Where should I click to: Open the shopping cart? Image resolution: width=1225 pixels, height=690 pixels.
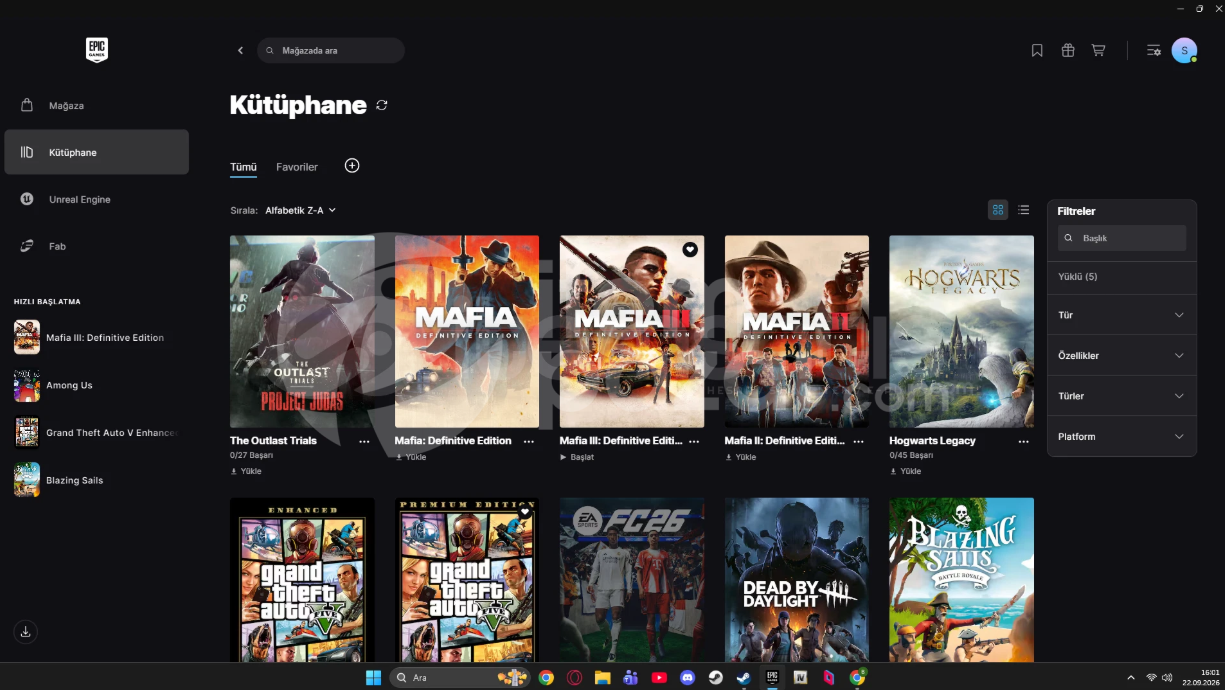tap(1098, 50)
